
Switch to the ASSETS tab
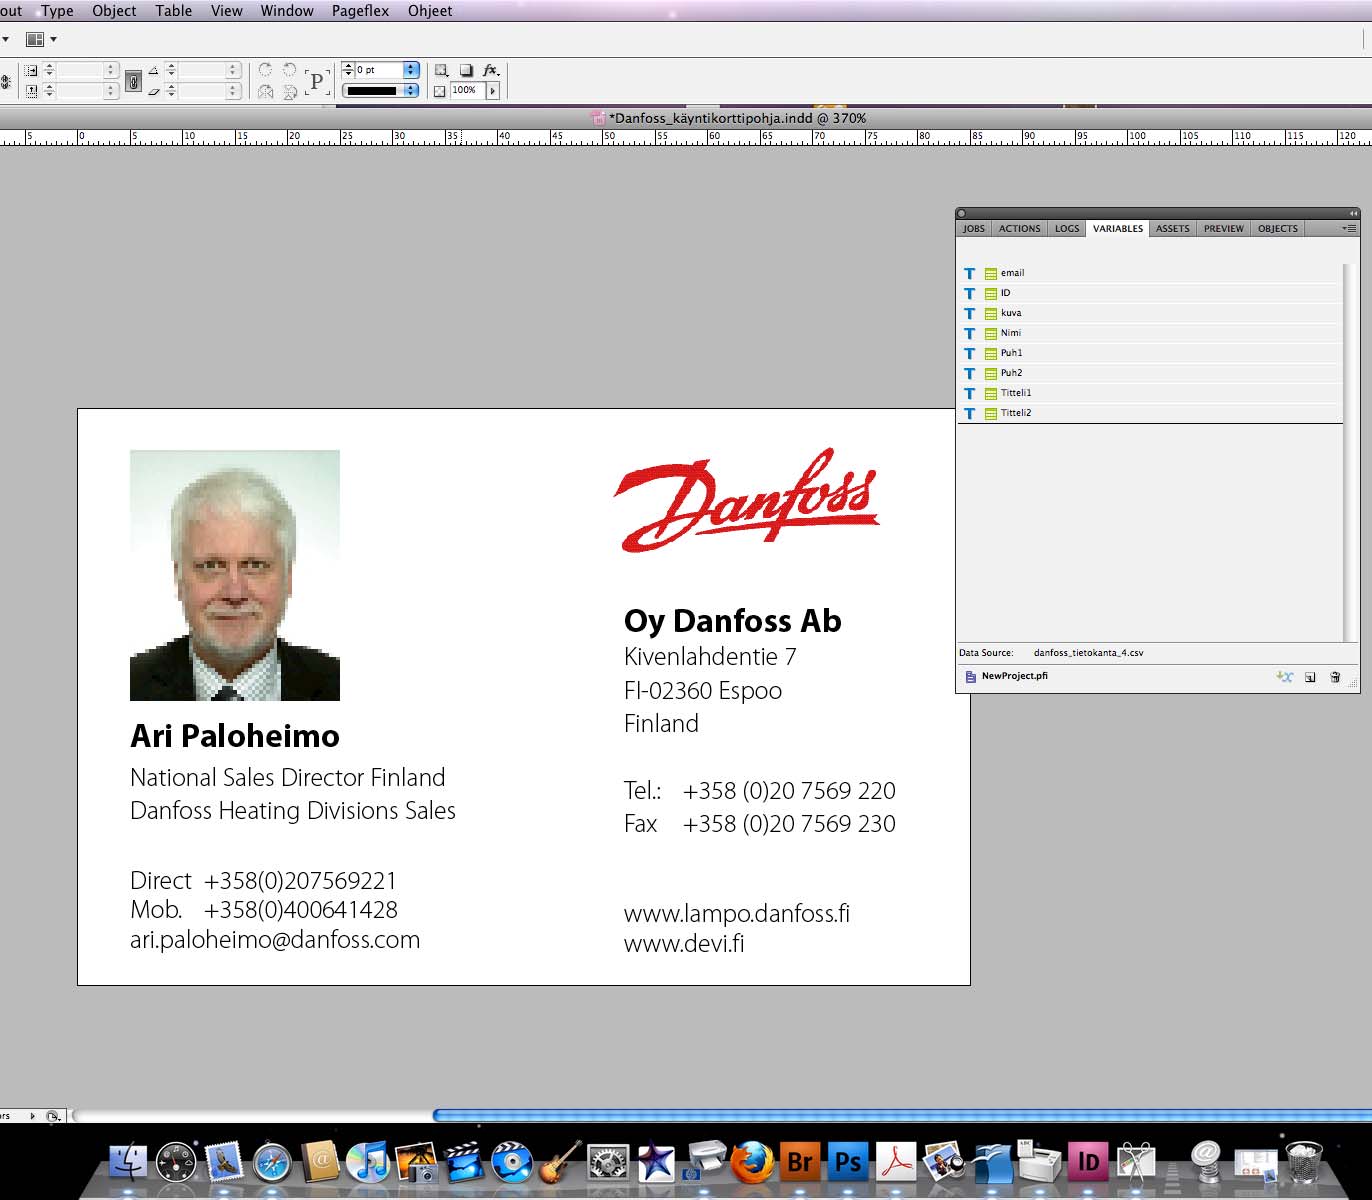pos(1172,228)
